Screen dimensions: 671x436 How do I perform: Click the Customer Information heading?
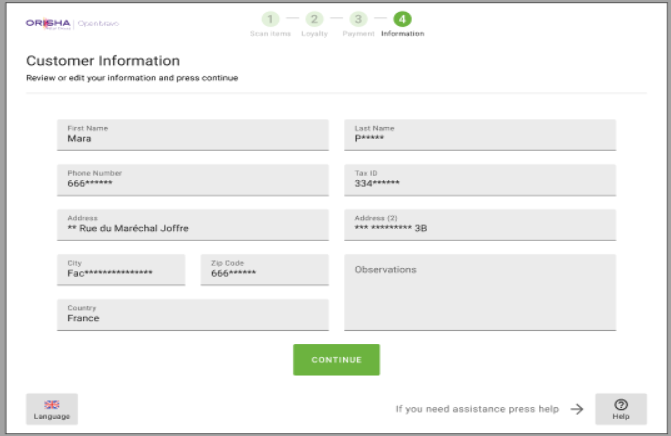click(x=103, y=61)
